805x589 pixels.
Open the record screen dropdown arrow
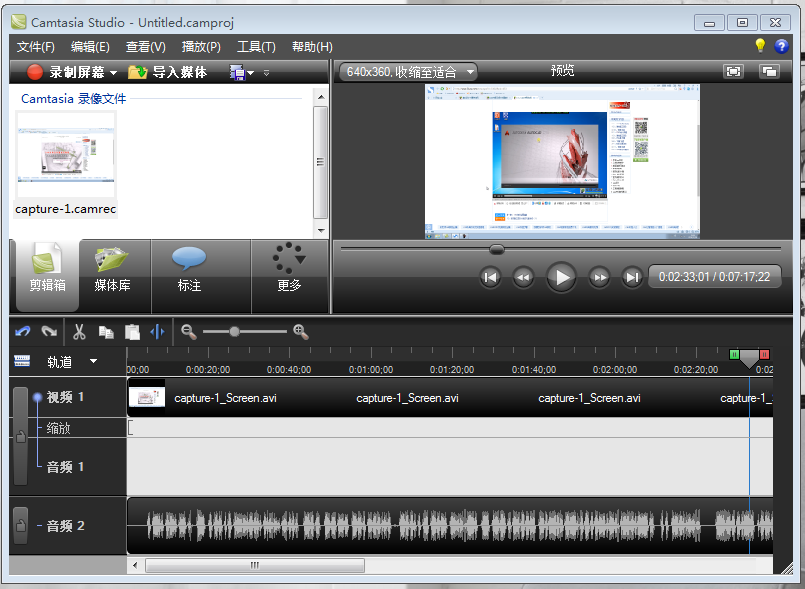click(113, 73)
